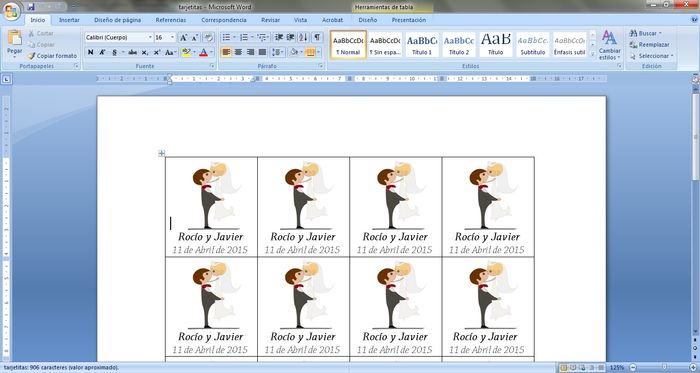Click the table move handle
This screenshot has height=373, width=700.
pyautogui.click(x=162, y=153)
